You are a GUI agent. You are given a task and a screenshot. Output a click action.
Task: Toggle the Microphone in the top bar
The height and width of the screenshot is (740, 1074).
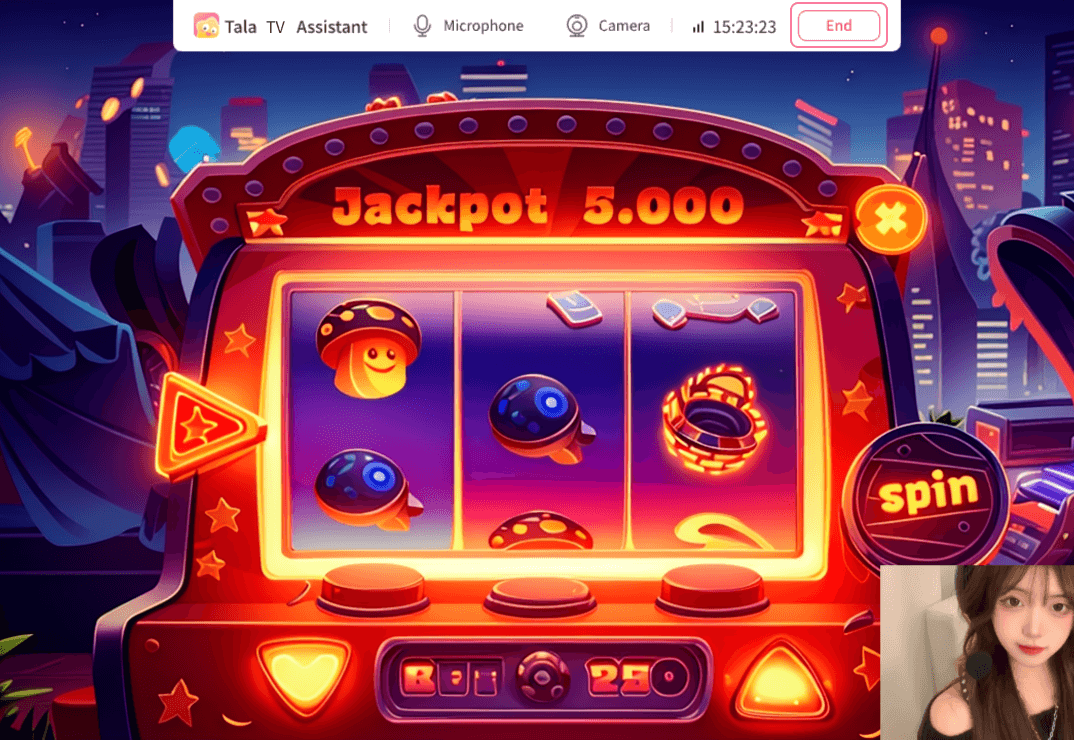pos(469,26)
